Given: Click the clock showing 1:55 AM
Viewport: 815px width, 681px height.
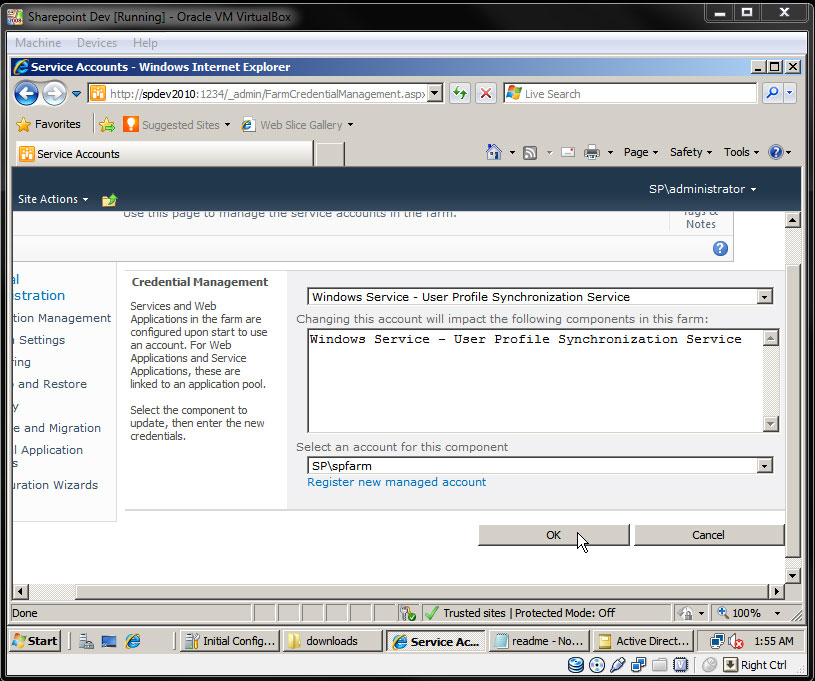Looking at the screenshot, I should tap(774, 641).
